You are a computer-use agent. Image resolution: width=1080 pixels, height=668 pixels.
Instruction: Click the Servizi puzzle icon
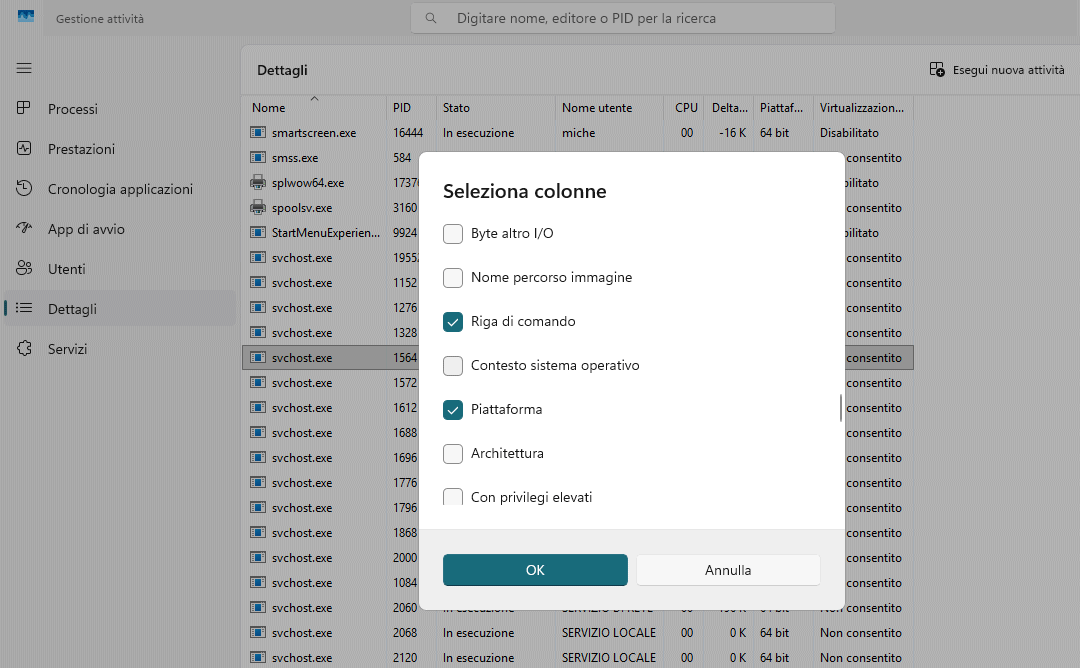[24, 348]
